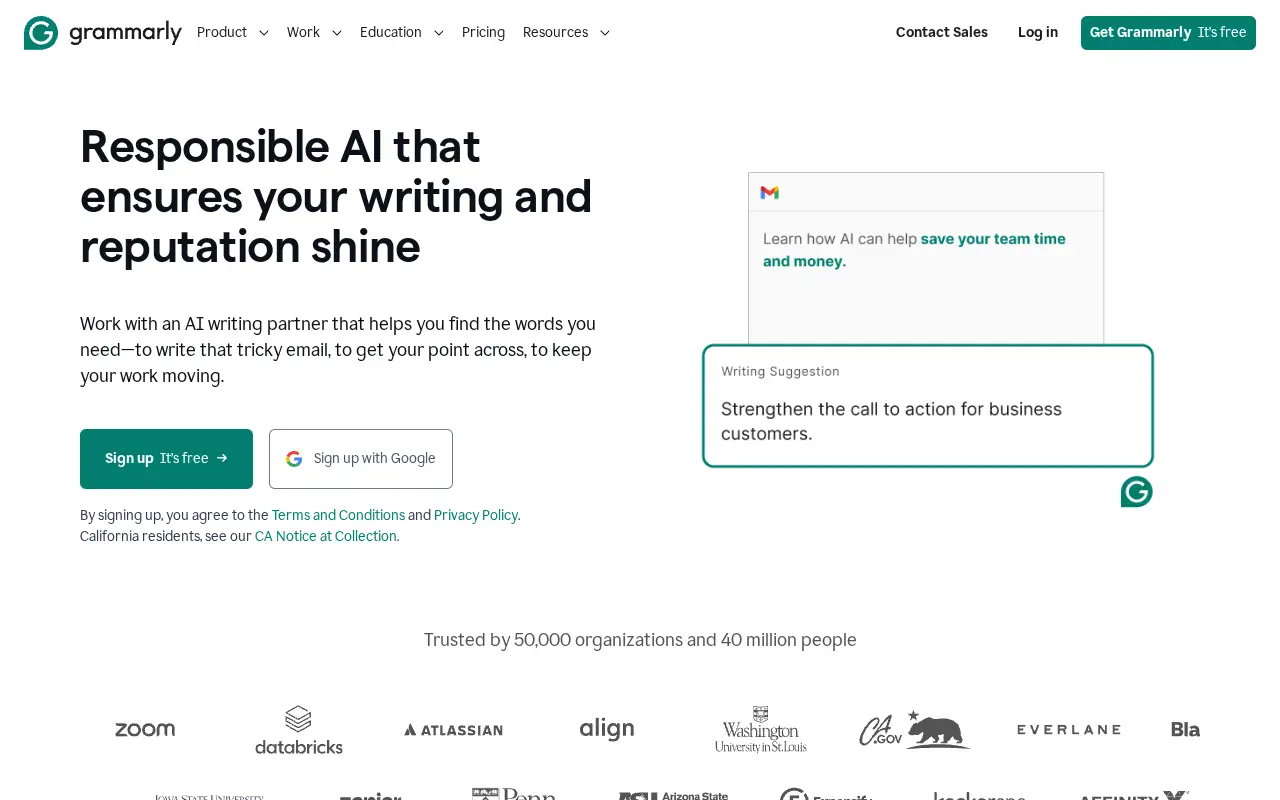Viewport: 1280px width, 800px height.
Task: Click the Gmail icon in the demo card
Action: tap(769, 192)
